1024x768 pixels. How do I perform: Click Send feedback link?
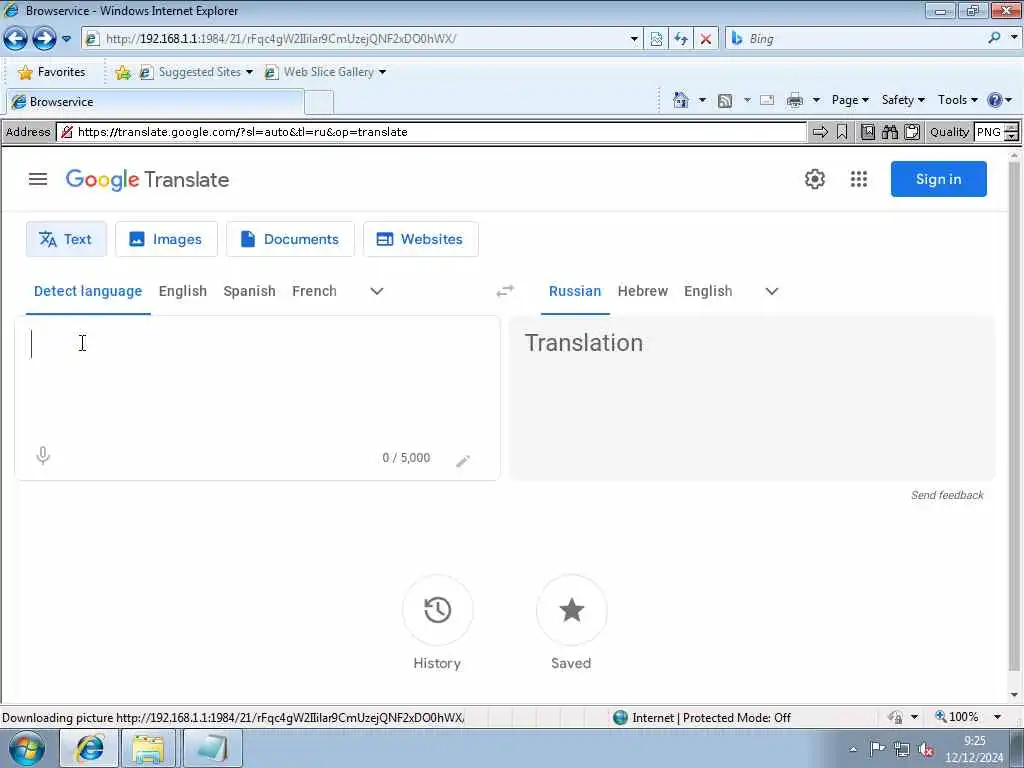[x=947, y=495]
